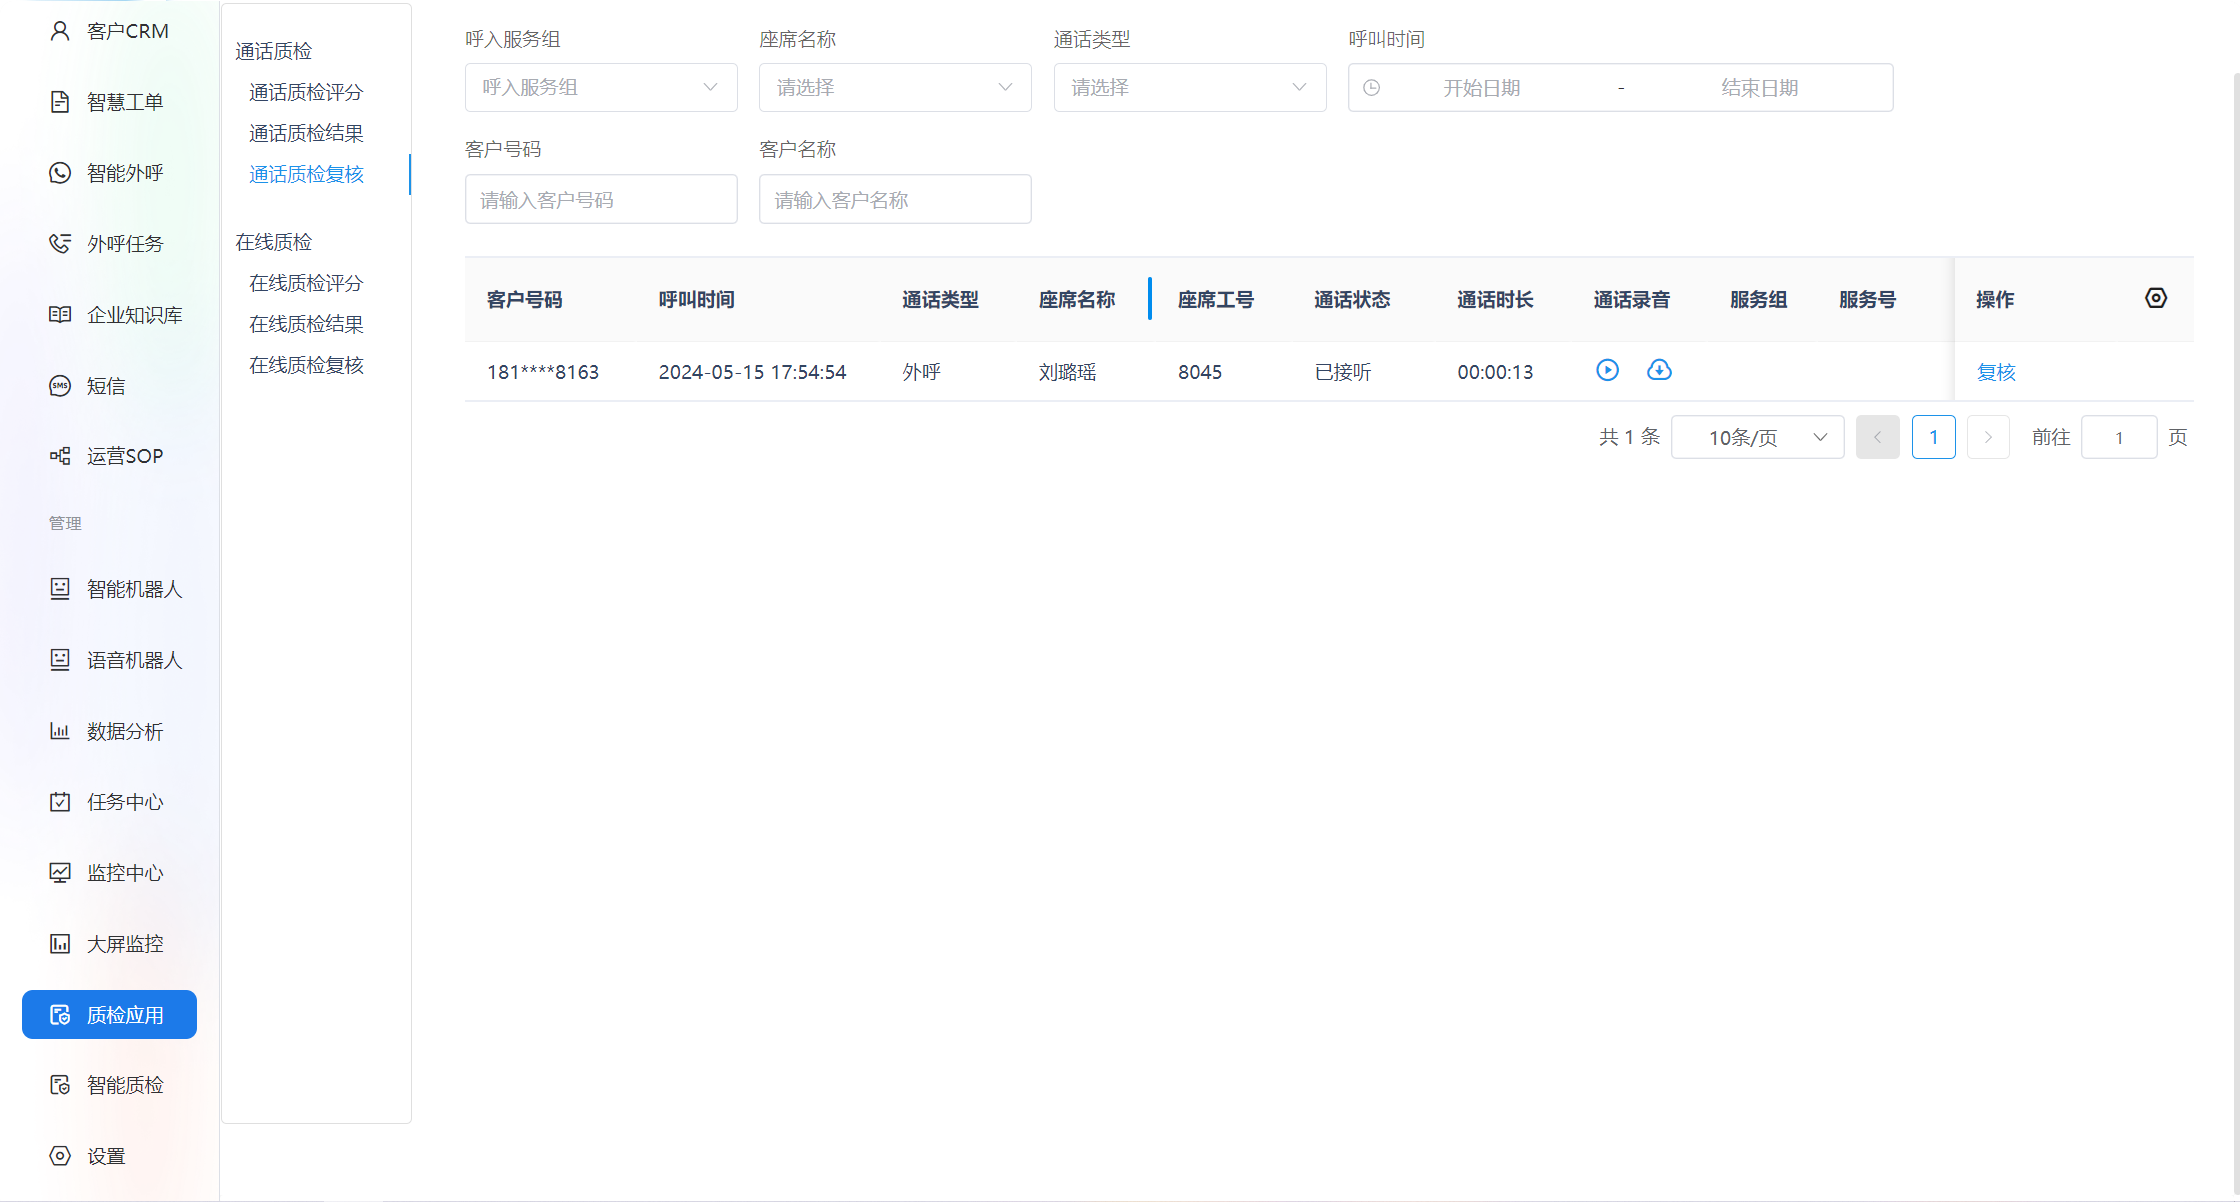Click the 外呼 call type cell
This screenshot has width=2240, height=1202.
tap(921, 372)
